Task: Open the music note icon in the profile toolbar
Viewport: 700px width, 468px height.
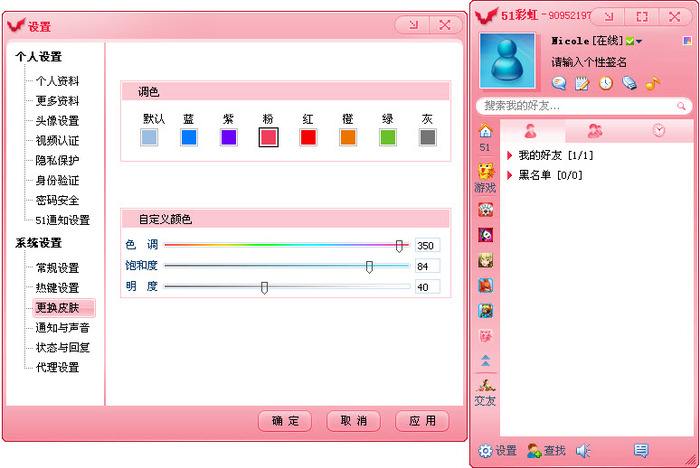Action: point(652,83)
